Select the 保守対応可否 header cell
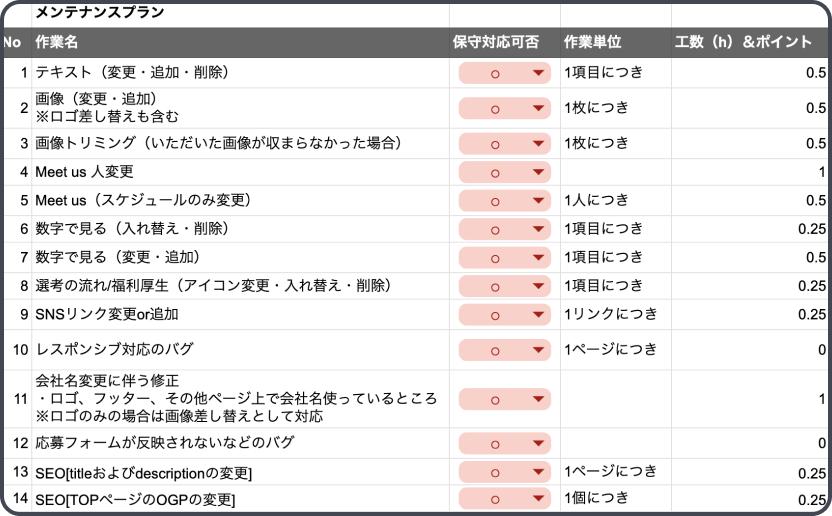 (504, 42)
